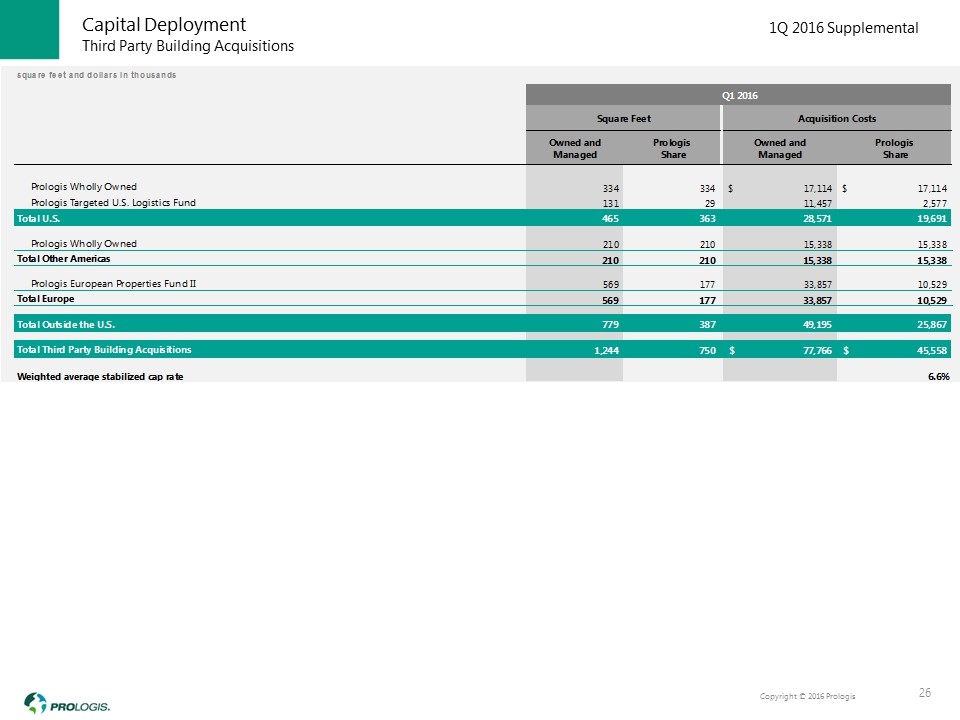This screenshot has height=720, width=960.
Task: Click the Weighted average stabilized cap rate label
Action: (x=100, y=376)
